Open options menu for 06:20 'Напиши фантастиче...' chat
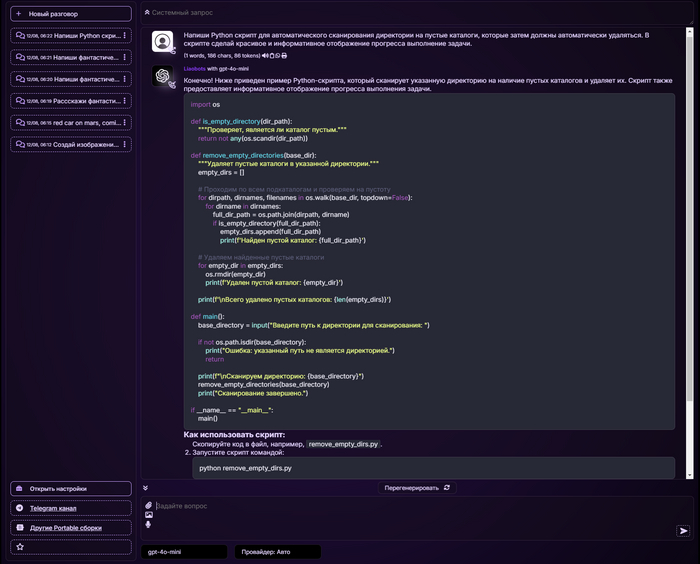 (125, 79)
